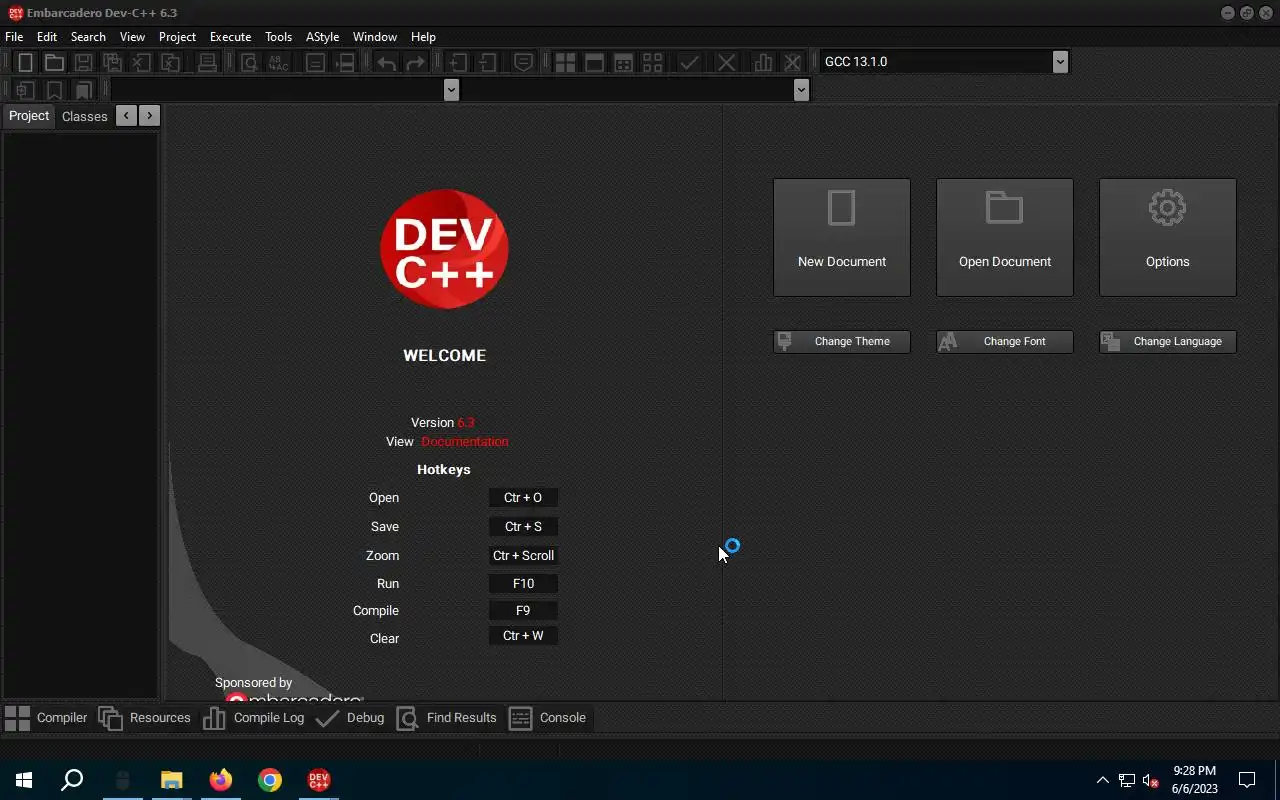
Task: Click the New file toolbar icon
Action: 25,62
